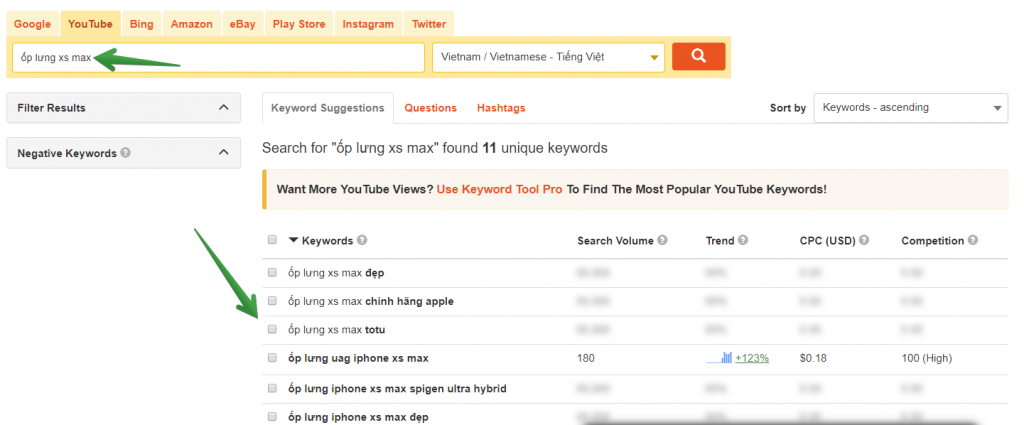Click keyword 'ốp lưng iphone xs max spigen ultra hybrid'
Image resolution: width=1024 pixels, height=425 pixels.
[x=397, y=388]
